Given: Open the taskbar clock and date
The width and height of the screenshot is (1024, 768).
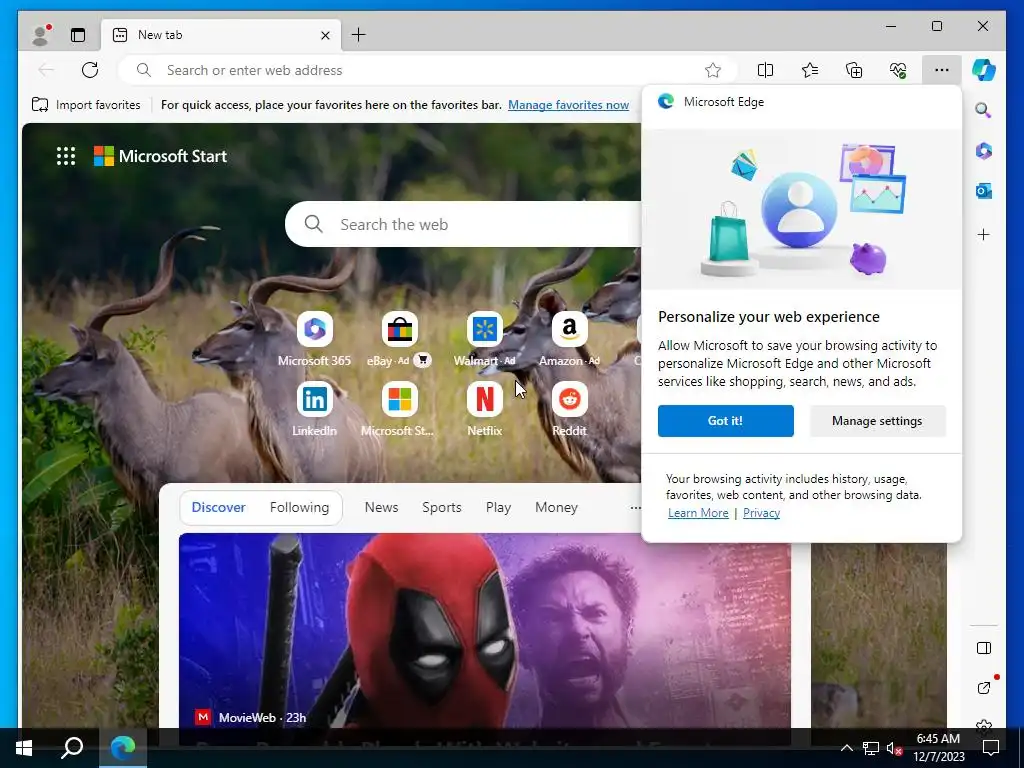Looking at the screenshot, I should click(x=938, y=748).
